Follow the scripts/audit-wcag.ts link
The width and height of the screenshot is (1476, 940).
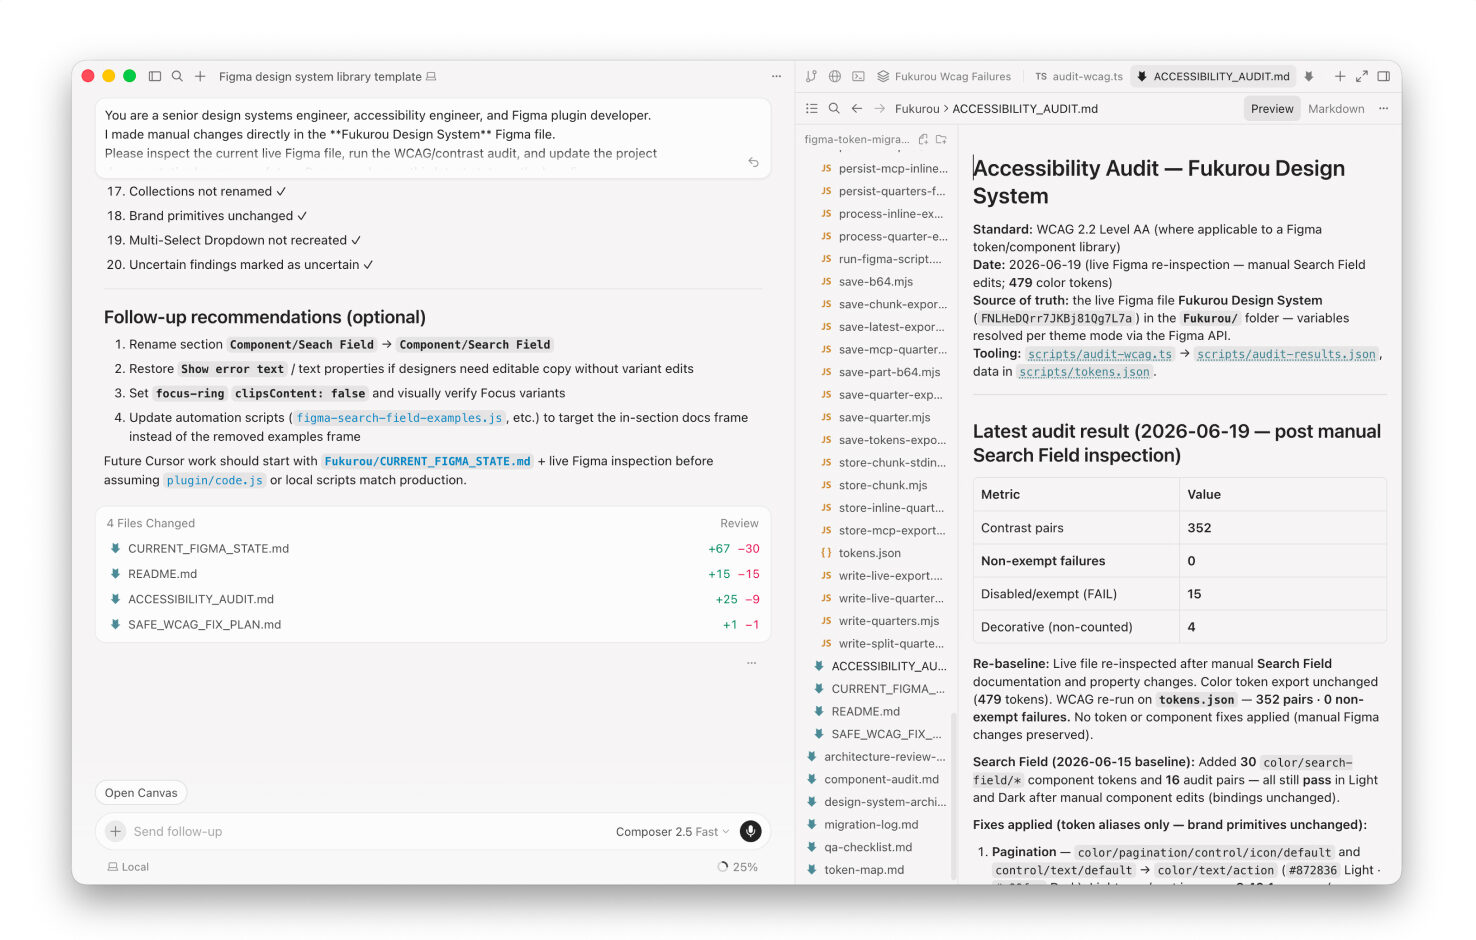pos(1099,354)
